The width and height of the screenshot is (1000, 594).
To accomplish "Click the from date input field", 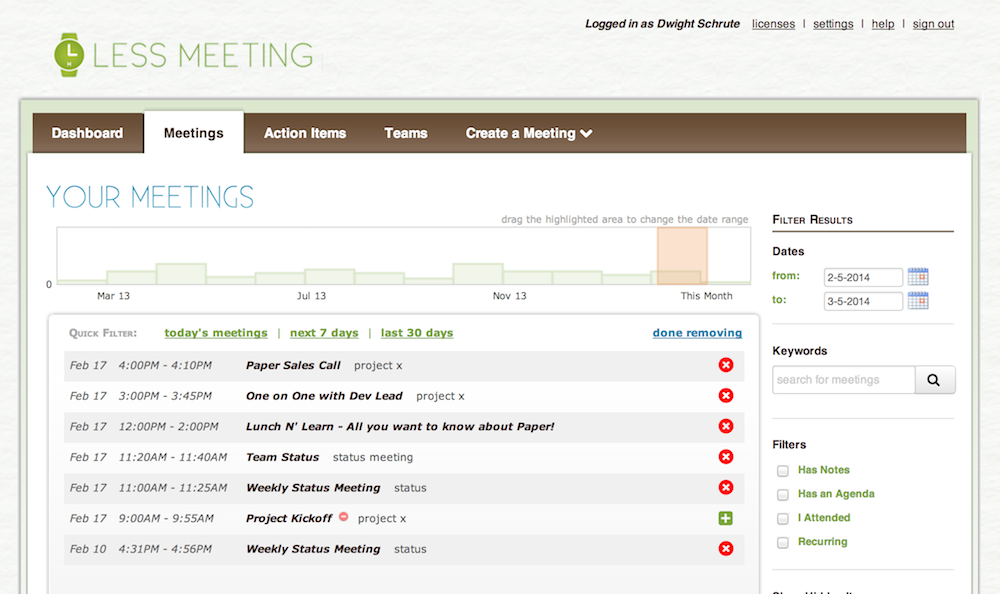I will 863,278.
